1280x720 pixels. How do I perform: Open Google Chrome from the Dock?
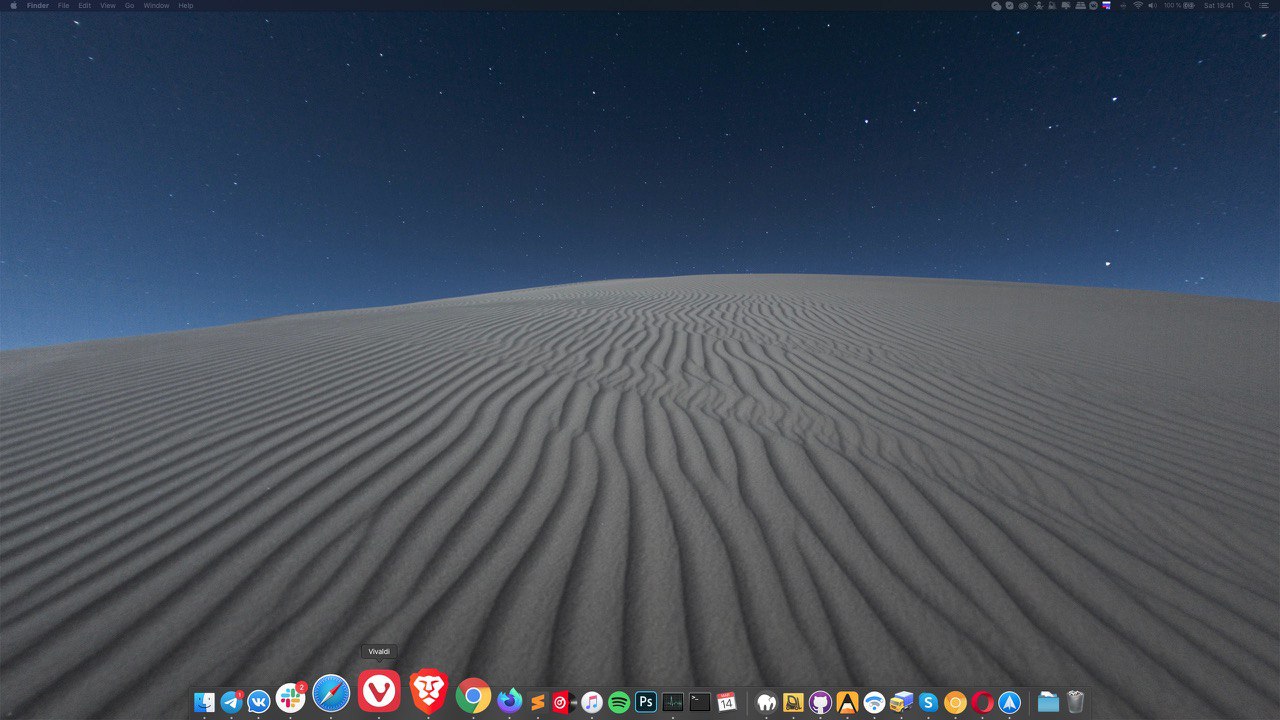coord(473,696)
